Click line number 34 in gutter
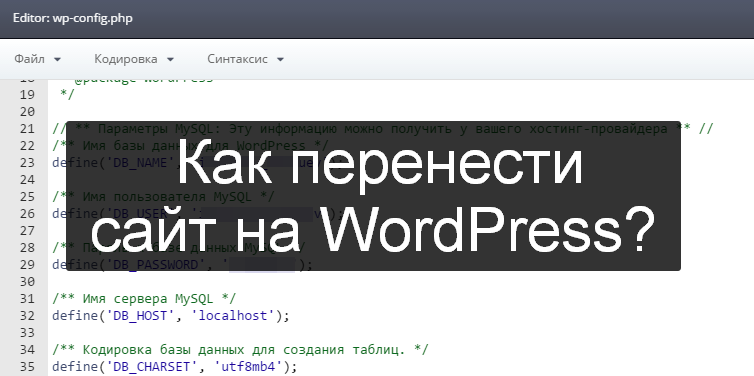Screen dimensions: 754x376 click(27, 350)
